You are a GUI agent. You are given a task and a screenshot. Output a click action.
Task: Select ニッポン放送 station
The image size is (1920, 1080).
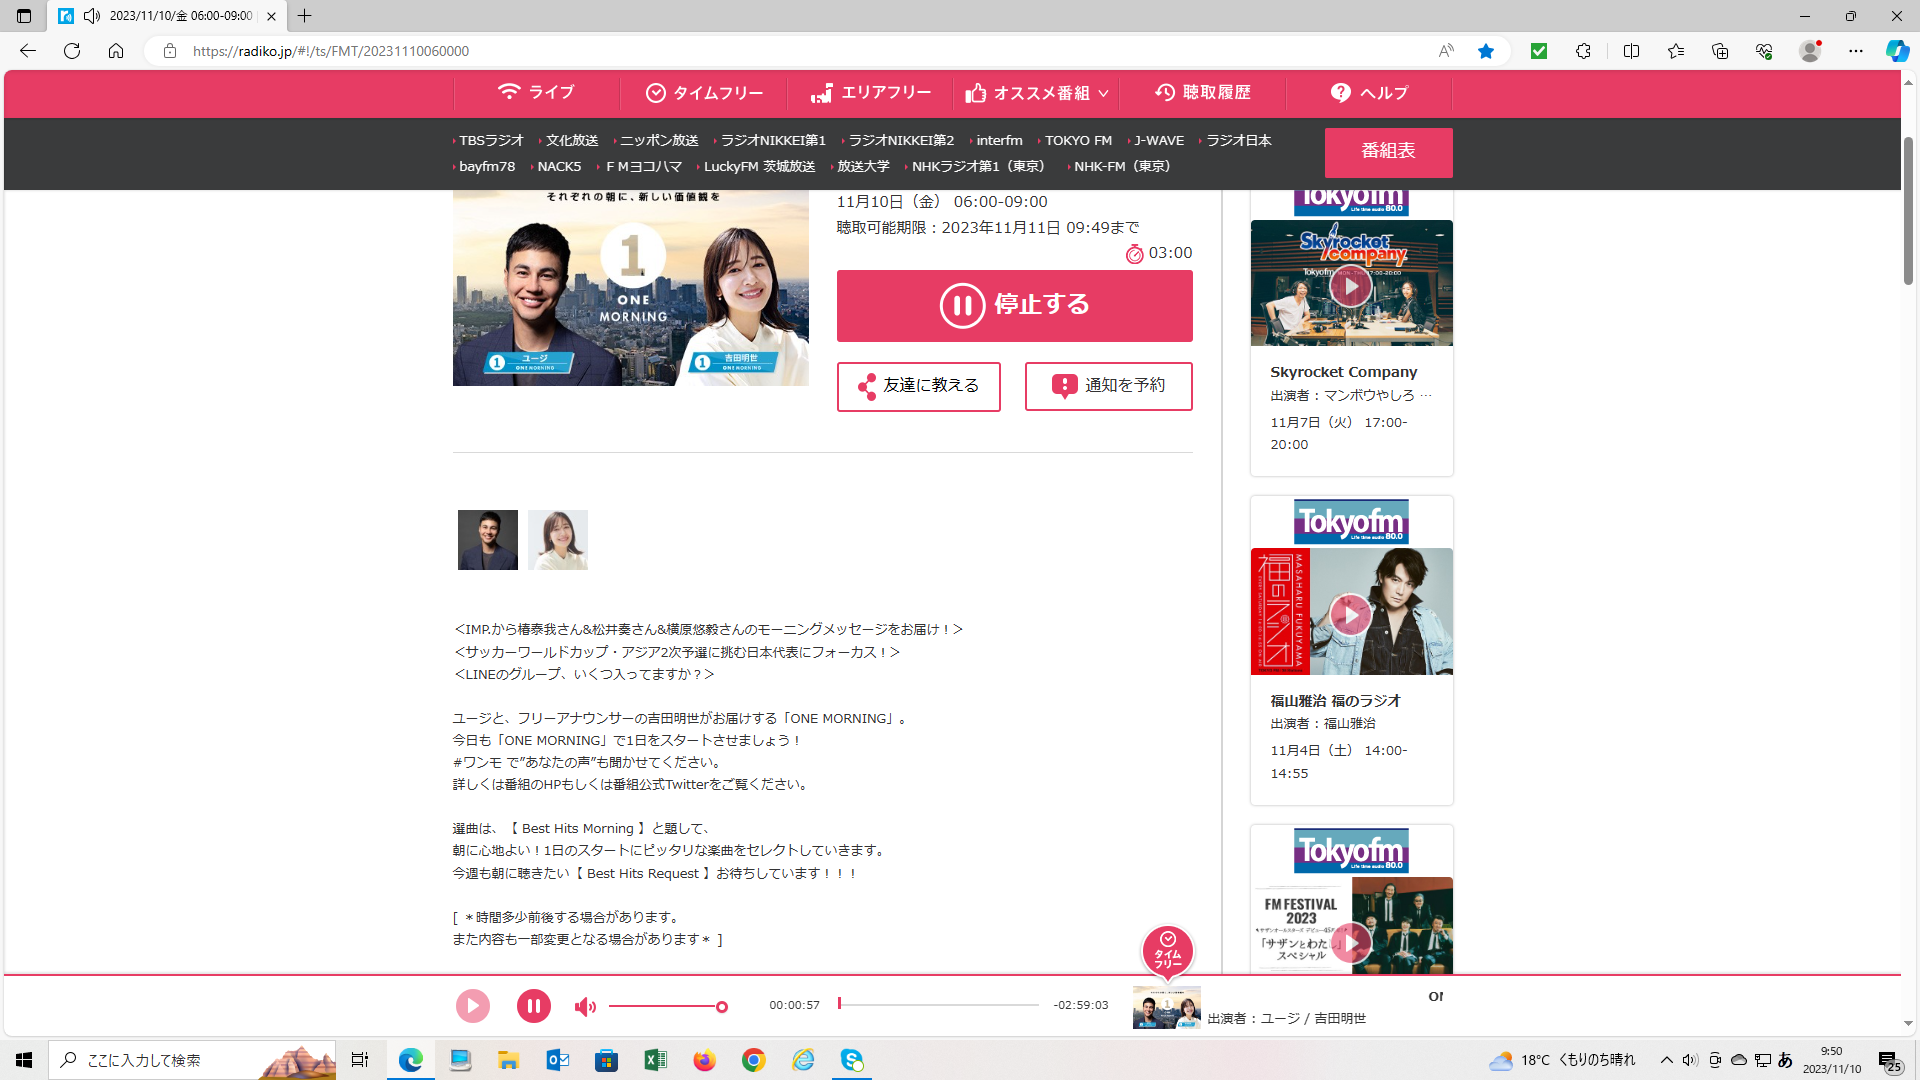point(658,141)
